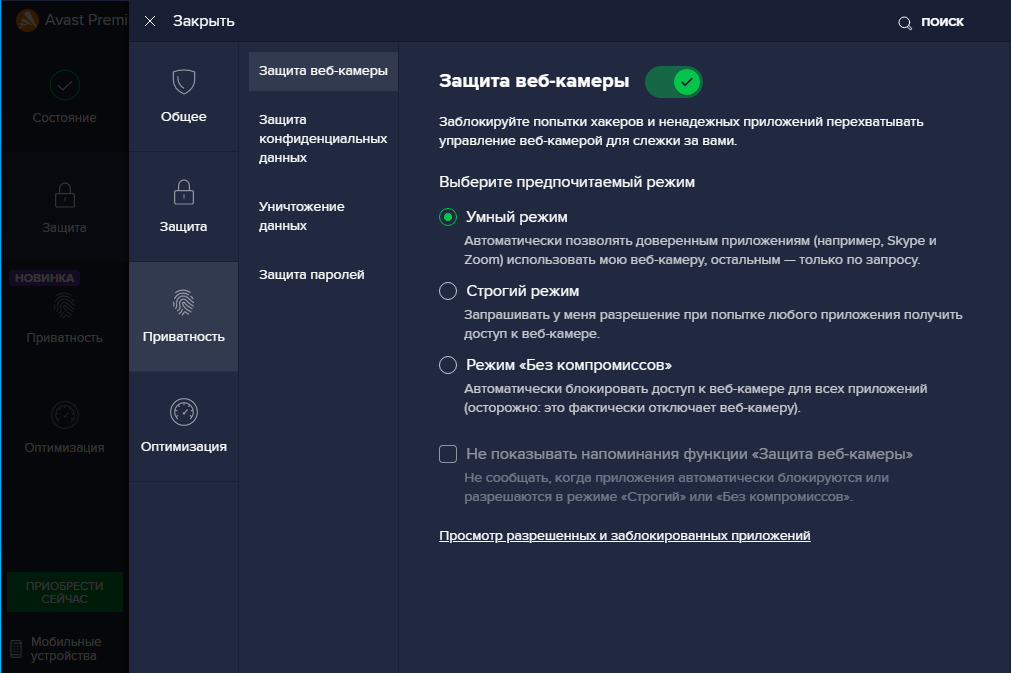The image size is (1011, 673).
Task: Click the green checkmark Состояние icon
Action: pos(64,85)
